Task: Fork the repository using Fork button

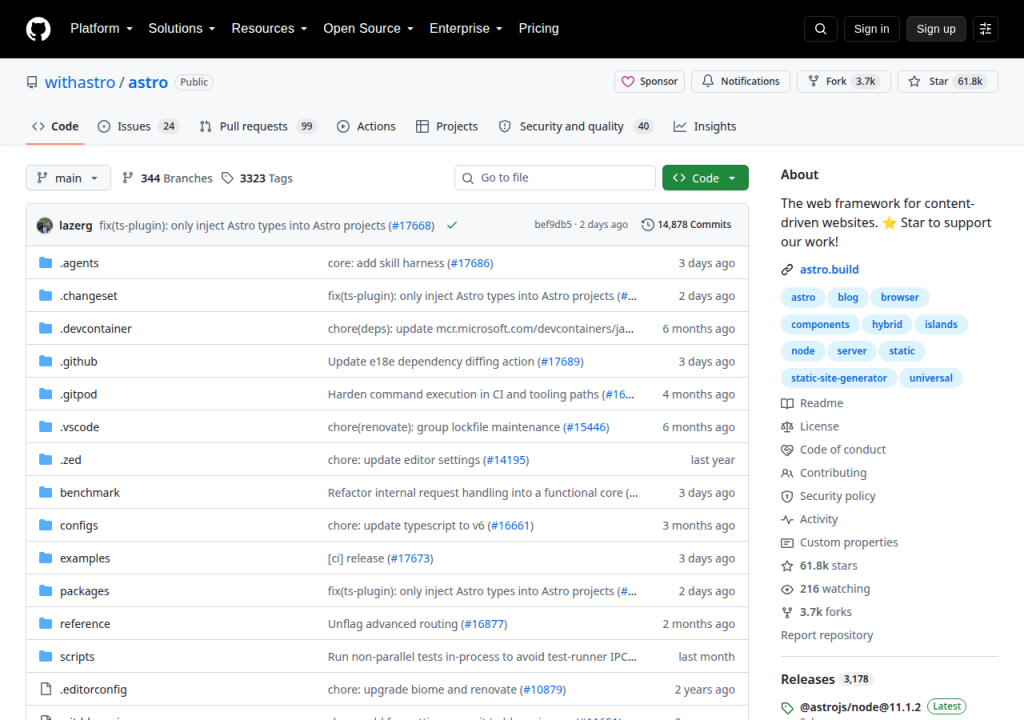Action: point(844,82)
